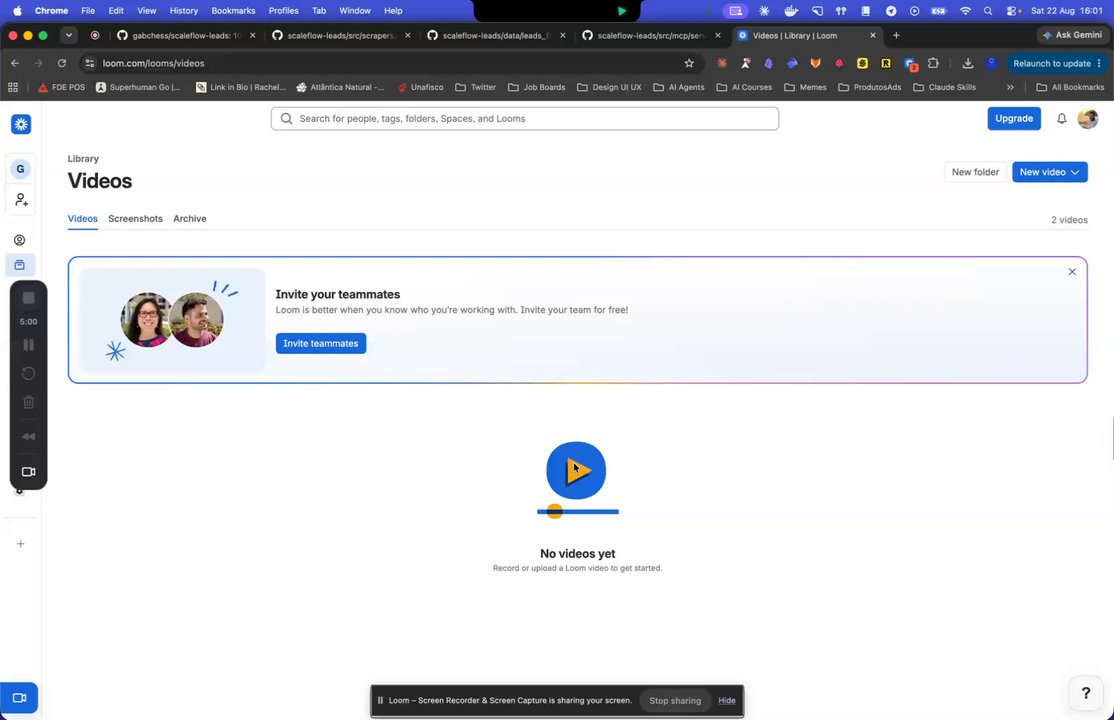1114x720 pixels.
Task: Toggle camera in the recorder panel
Action: click(28, 472)
